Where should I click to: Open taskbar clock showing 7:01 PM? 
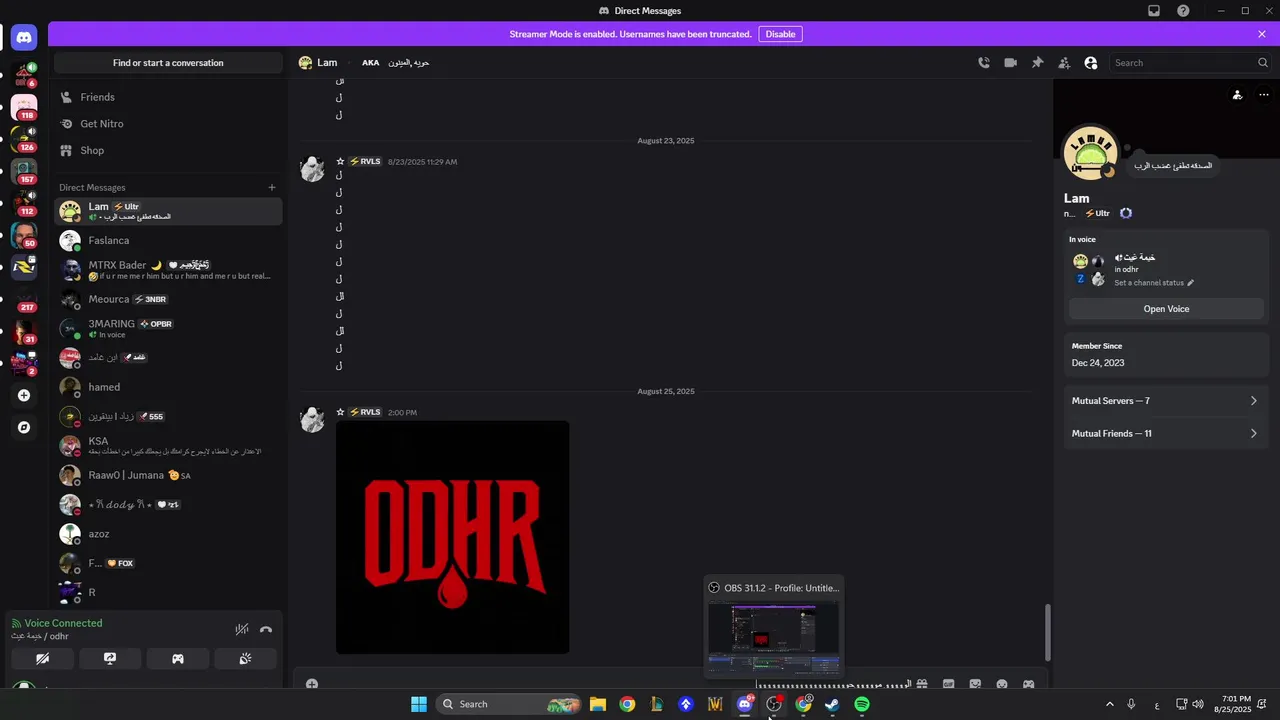click(1232, 704)
